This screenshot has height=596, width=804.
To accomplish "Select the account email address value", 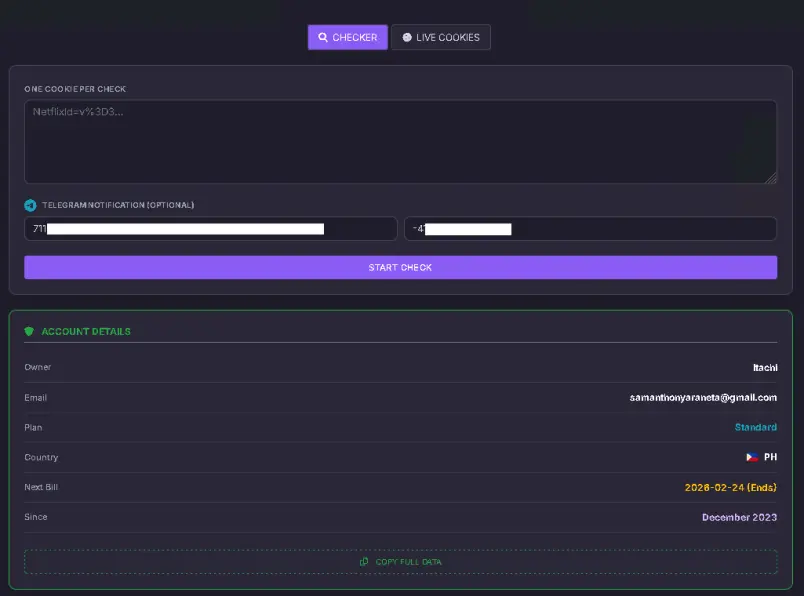I will tap(703, 398).
